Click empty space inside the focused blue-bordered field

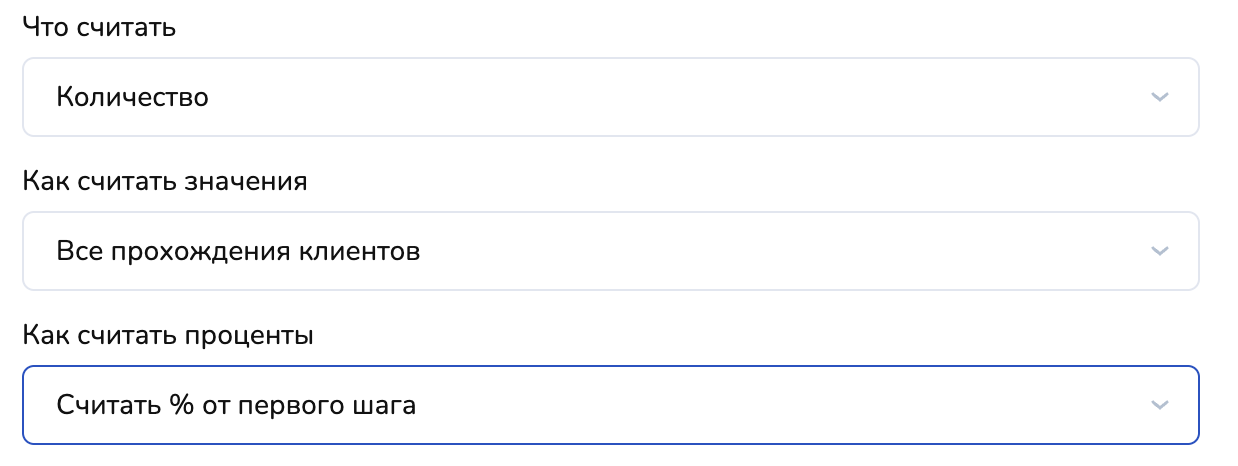point(750,405)
